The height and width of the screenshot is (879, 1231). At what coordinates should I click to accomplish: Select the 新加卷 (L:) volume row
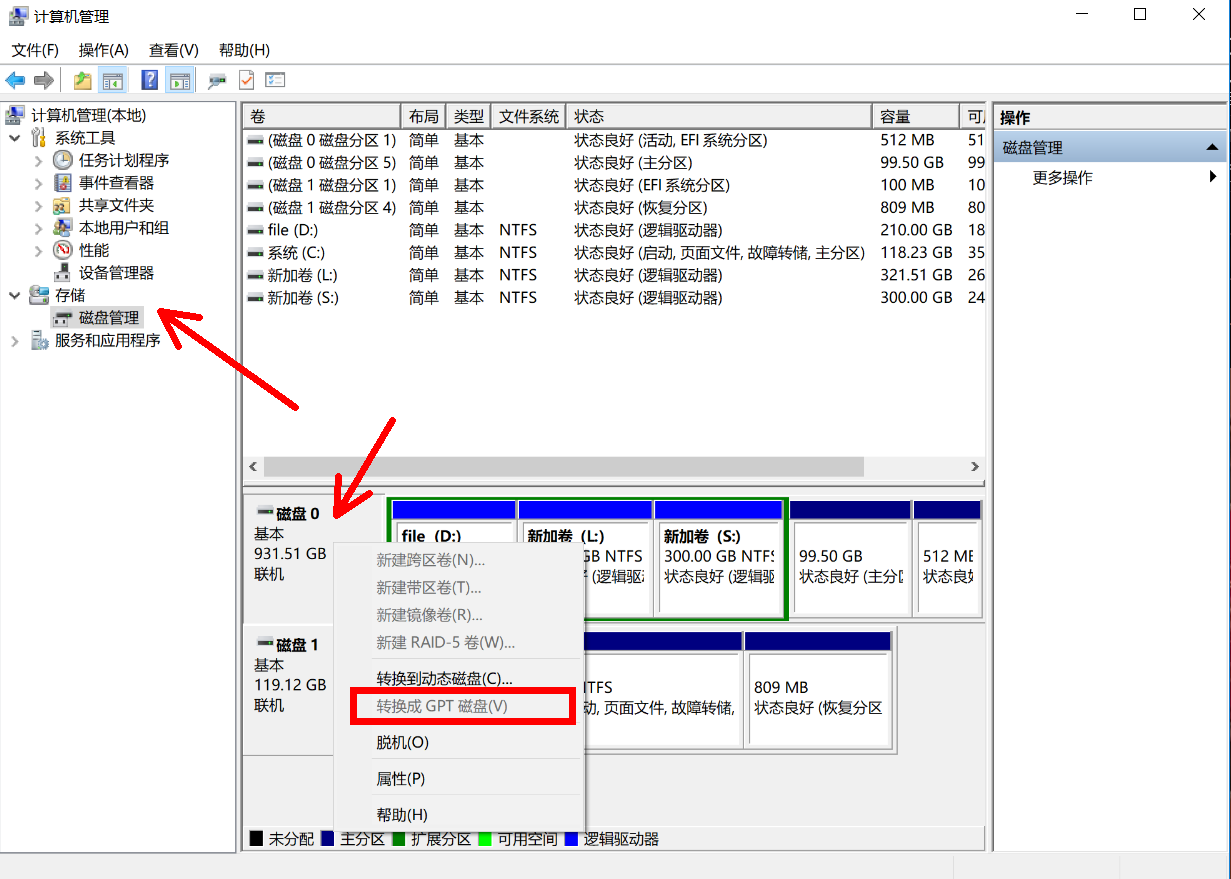pos(614,275)
